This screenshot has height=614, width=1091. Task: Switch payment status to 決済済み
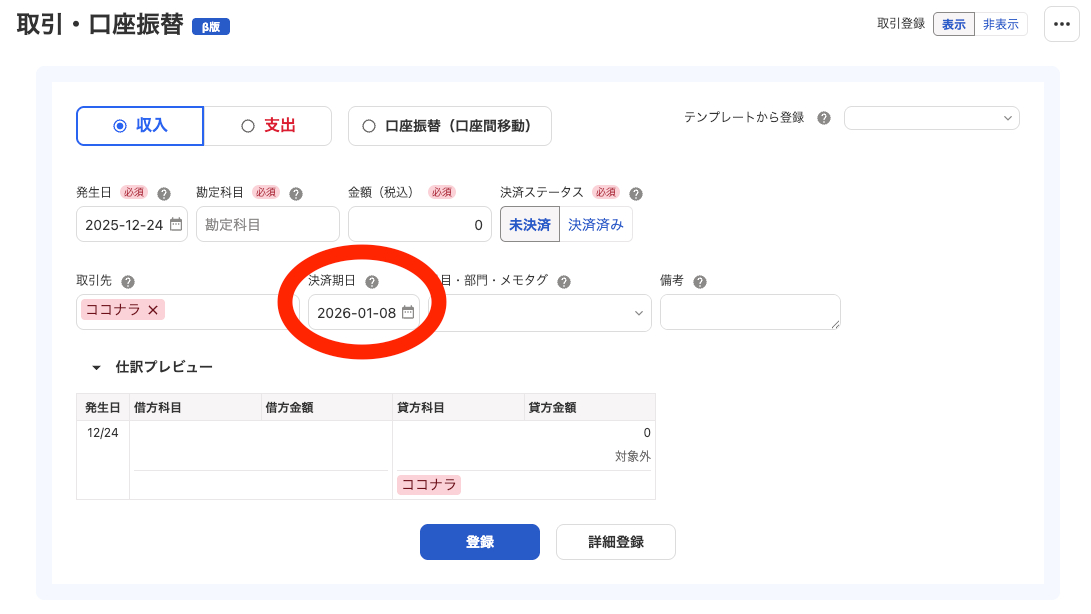pyautogui.click(x=595, y=224)
